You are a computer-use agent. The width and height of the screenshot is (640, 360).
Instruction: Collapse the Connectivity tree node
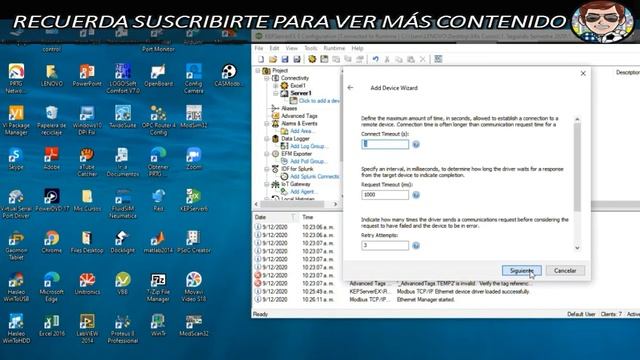tap(267, 78)
